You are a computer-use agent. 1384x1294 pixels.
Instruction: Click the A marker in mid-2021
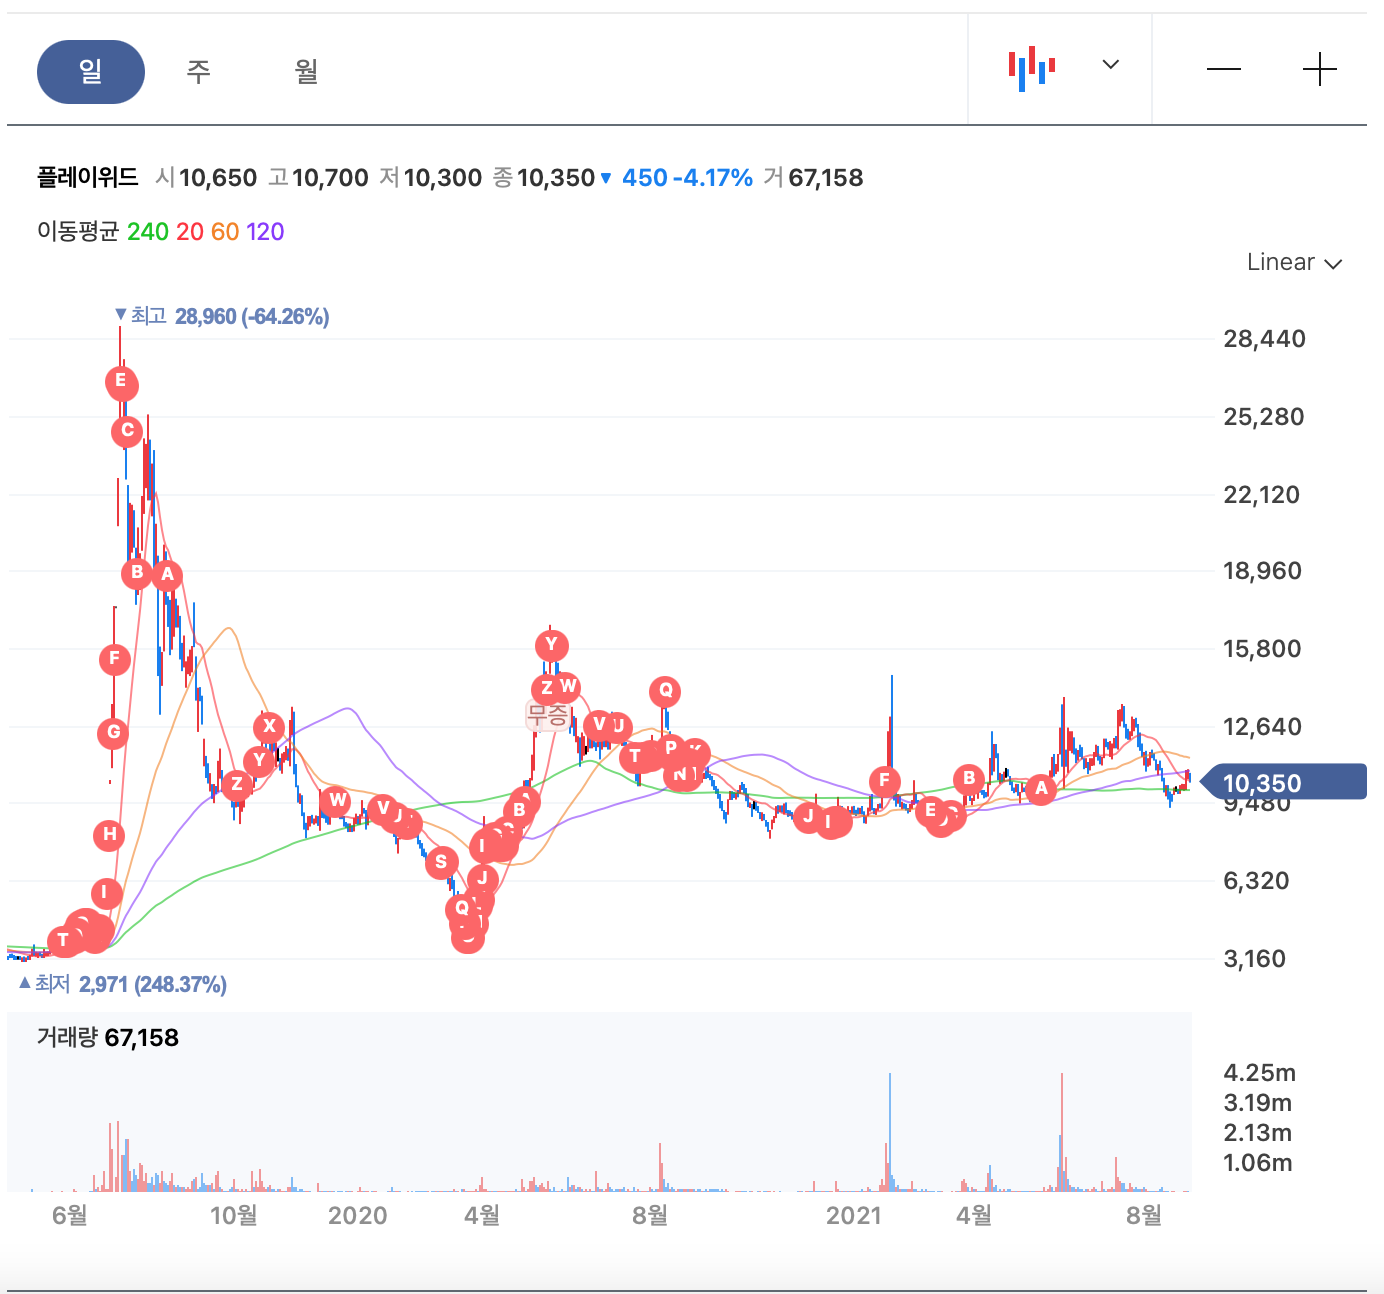click(1041, 788)
